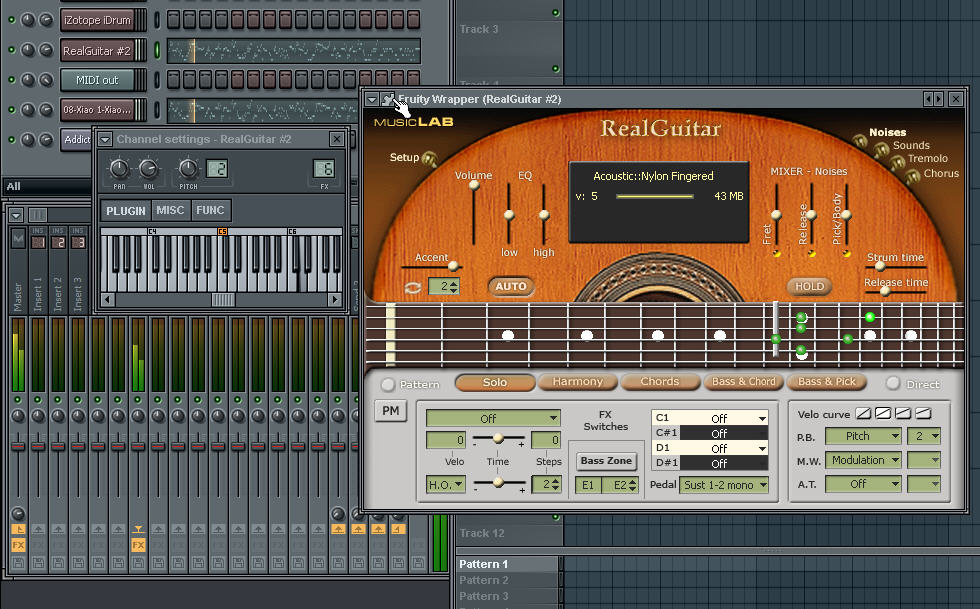Open the P.B. Pitch dropdown
The height and width of the screenshot is (609, 980).
pos(863,436)
